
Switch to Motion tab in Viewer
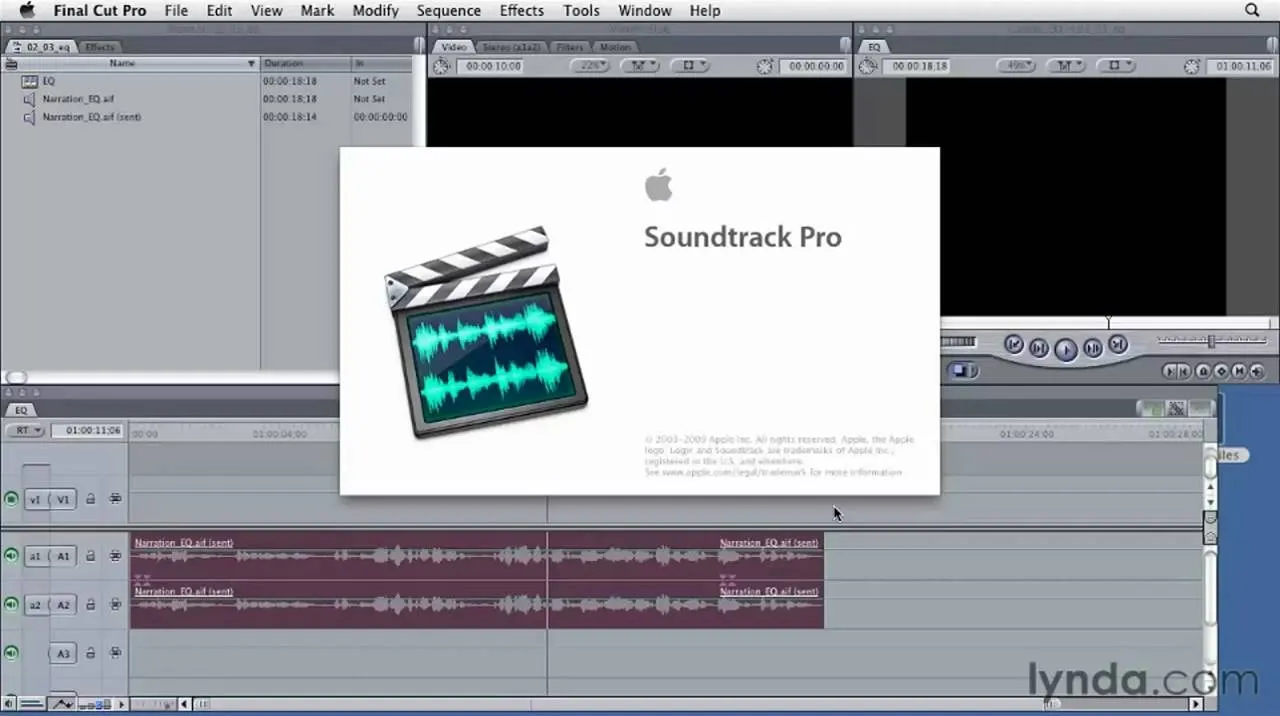point(615,47)
